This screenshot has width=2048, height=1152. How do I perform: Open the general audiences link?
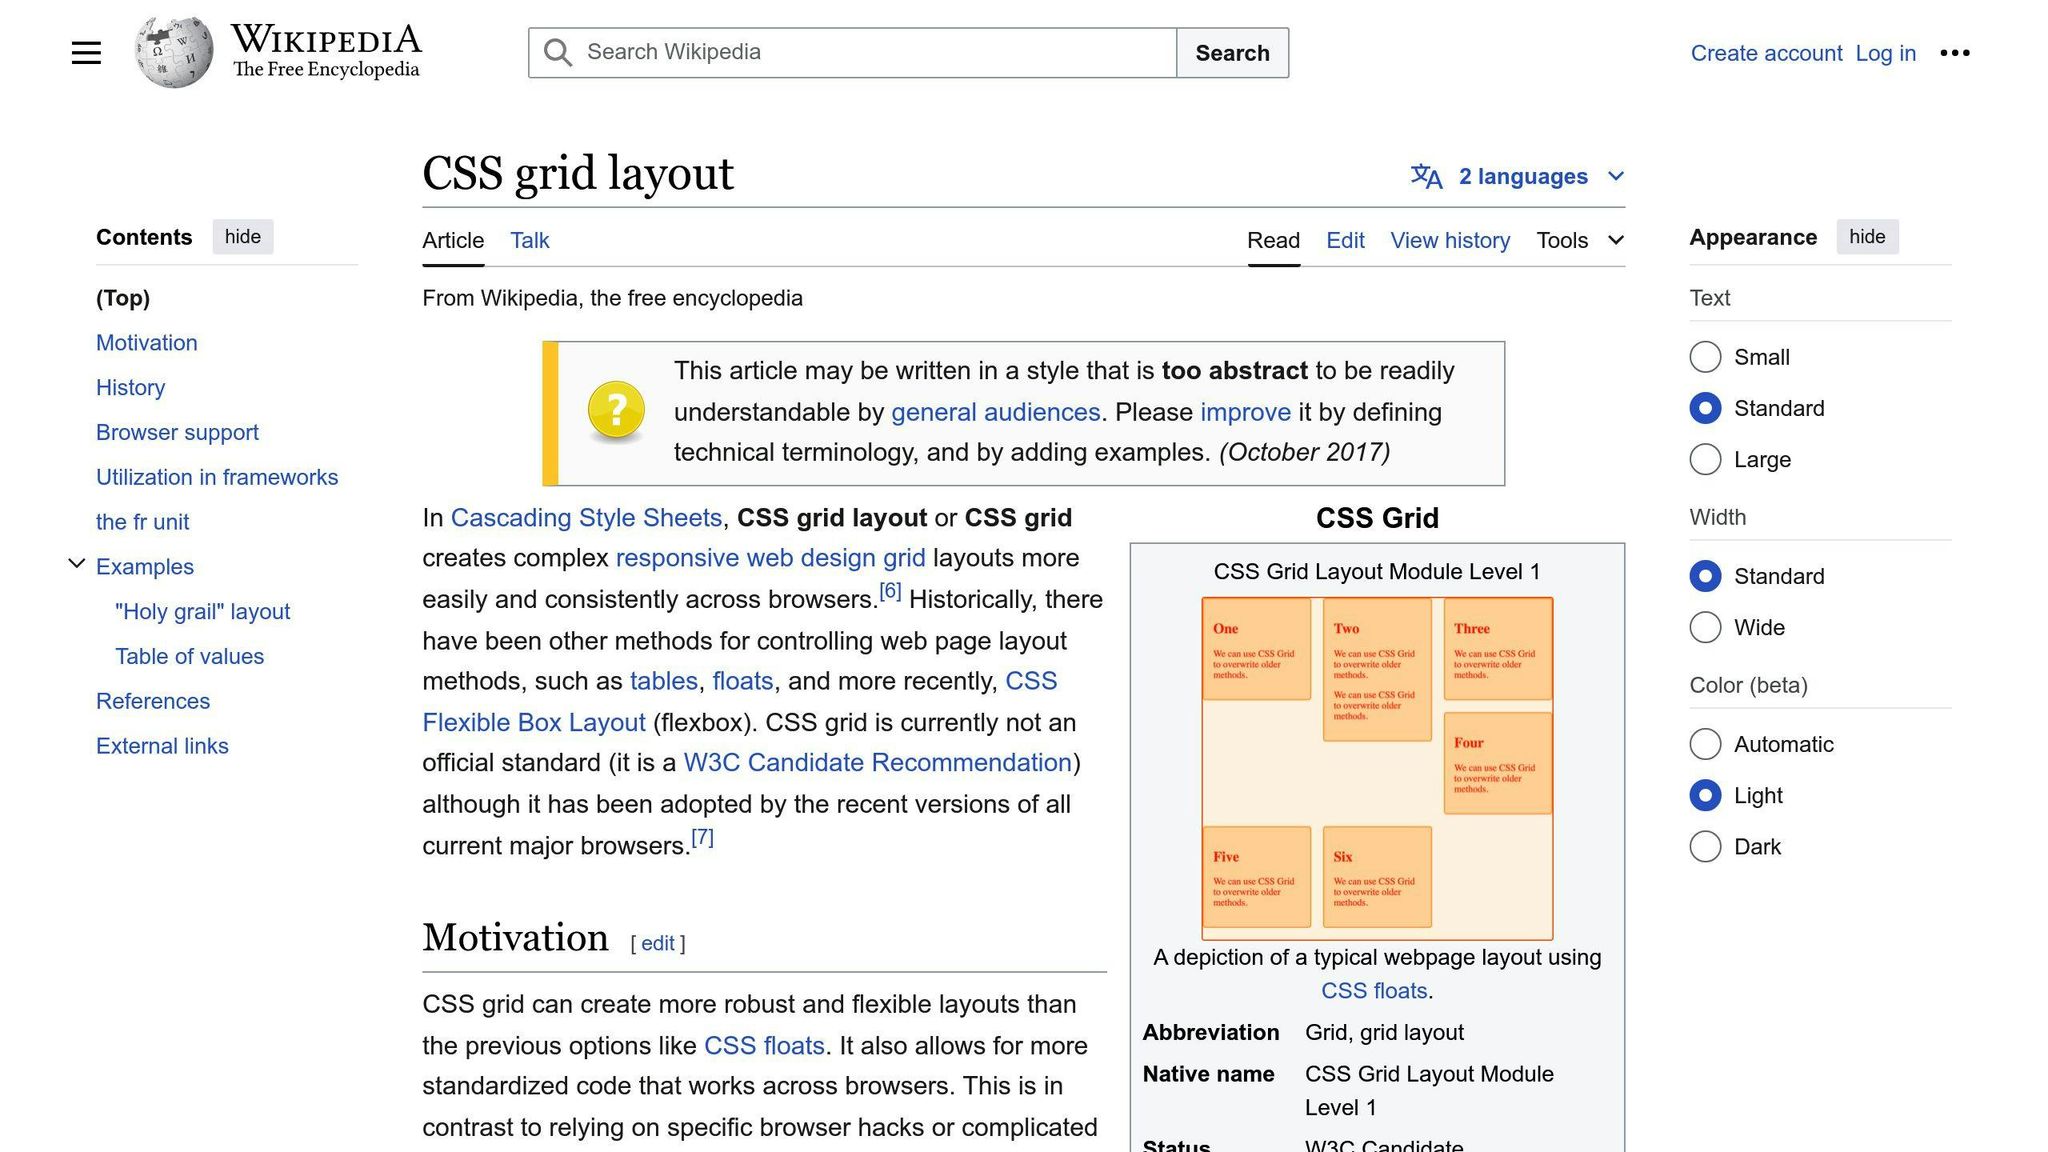tap(995, 412)
